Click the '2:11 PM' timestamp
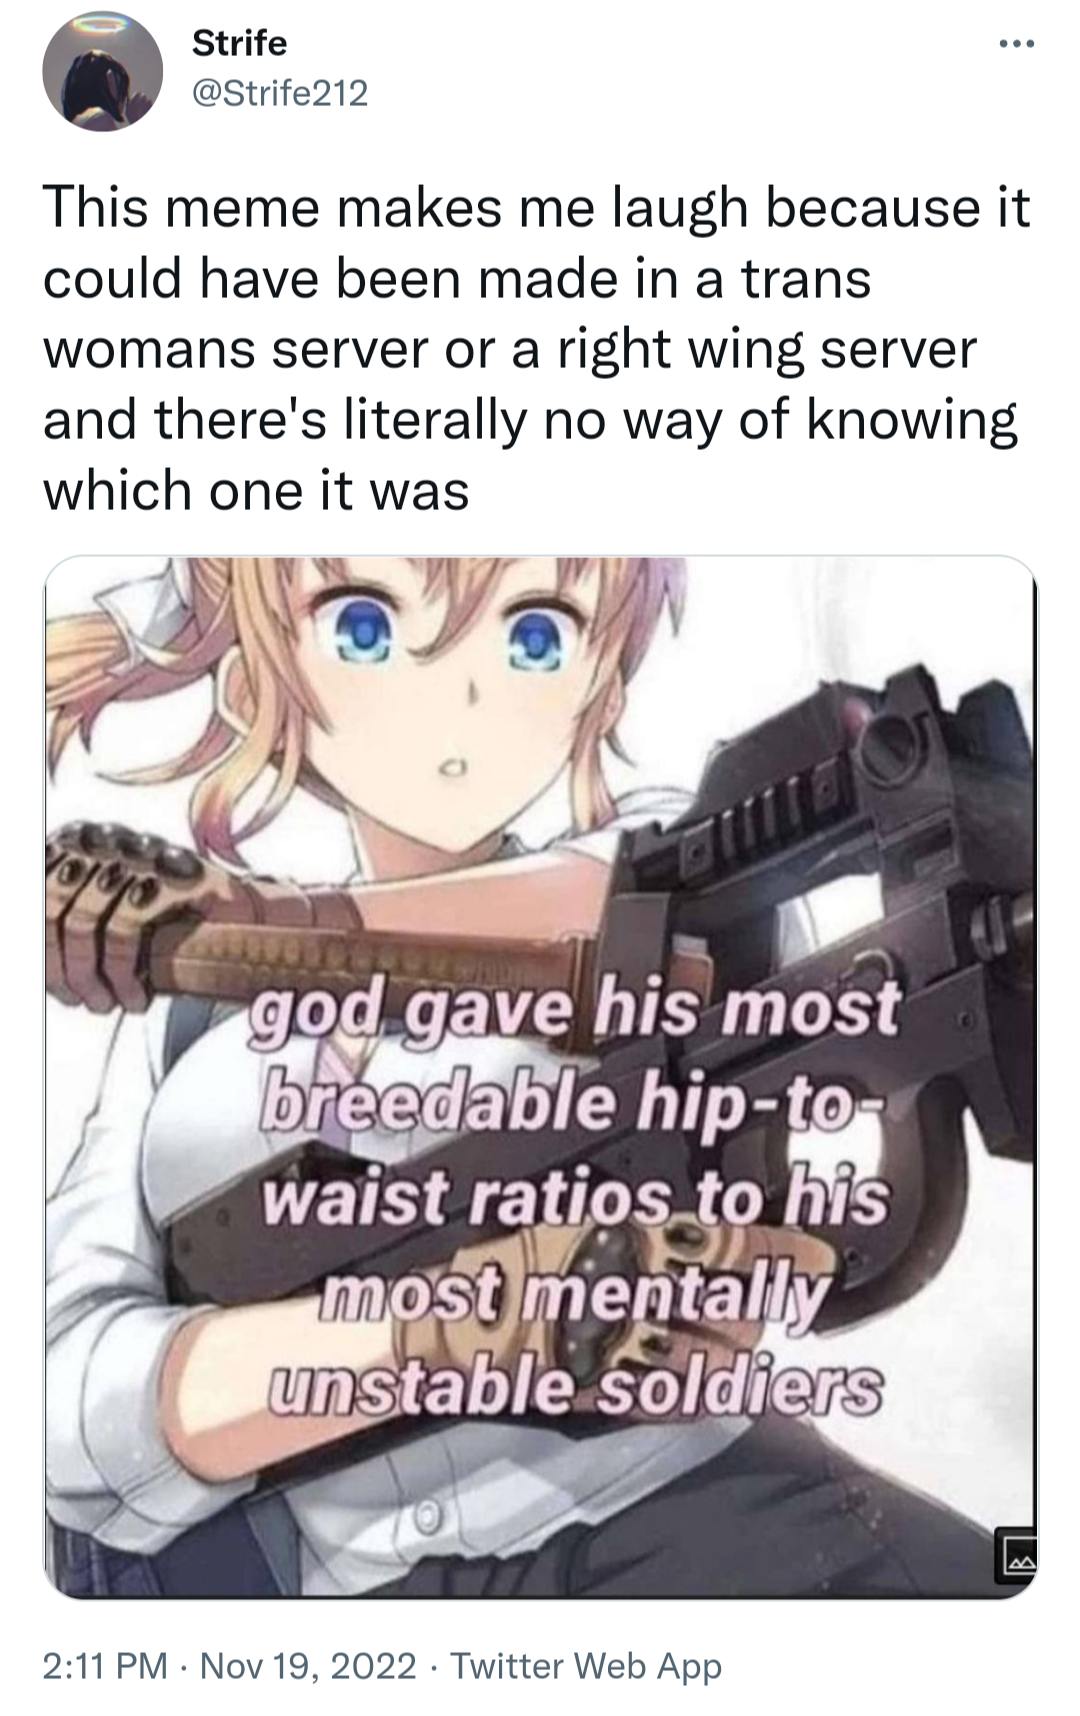The height and width of the screenshot is (1716, 1080). (104, 1666)
